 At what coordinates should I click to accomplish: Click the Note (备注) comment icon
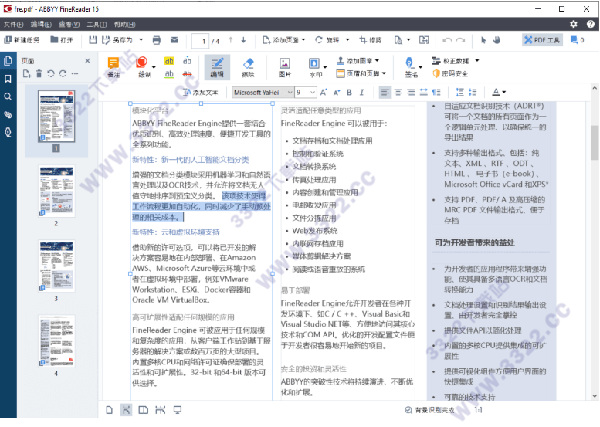pos(113,63)
